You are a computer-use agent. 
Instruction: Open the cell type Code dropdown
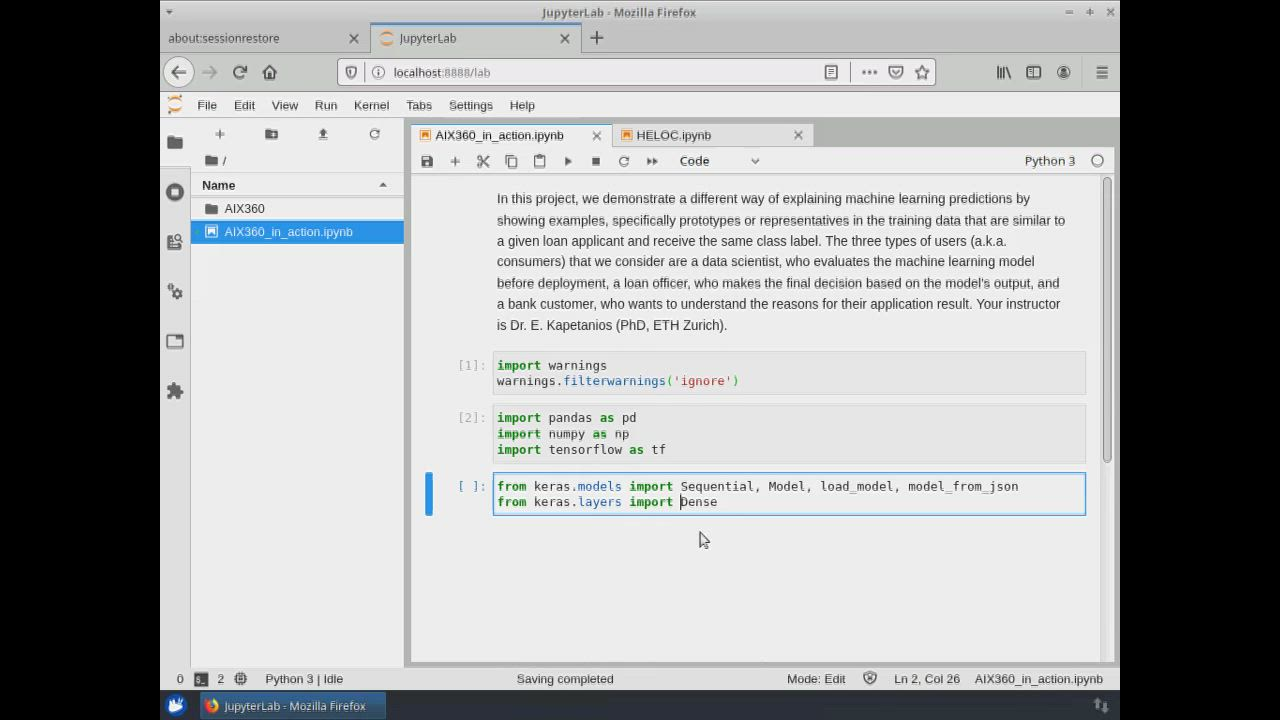[719, 161]
